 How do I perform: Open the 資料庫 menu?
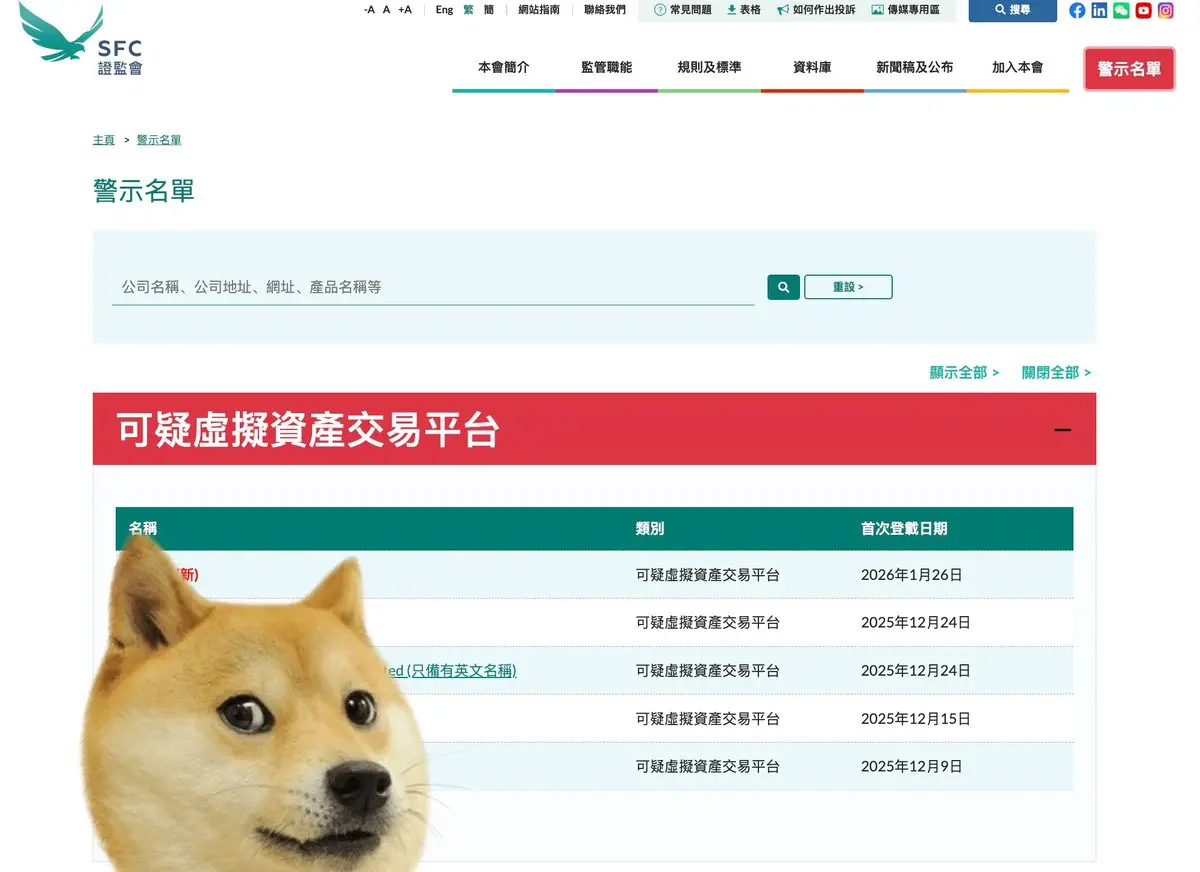(x=812, y=68)
